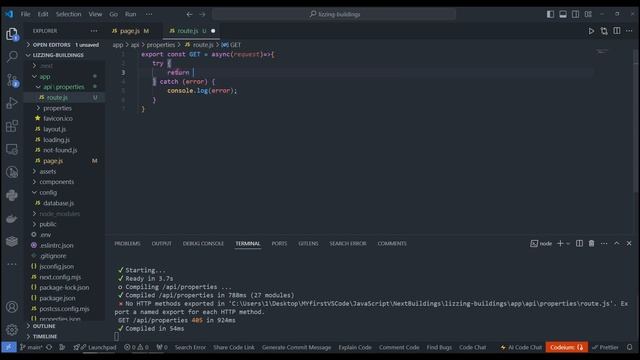Split the terminal panel
This screenshot has height=360, width=640.
[x=579, y=243]
